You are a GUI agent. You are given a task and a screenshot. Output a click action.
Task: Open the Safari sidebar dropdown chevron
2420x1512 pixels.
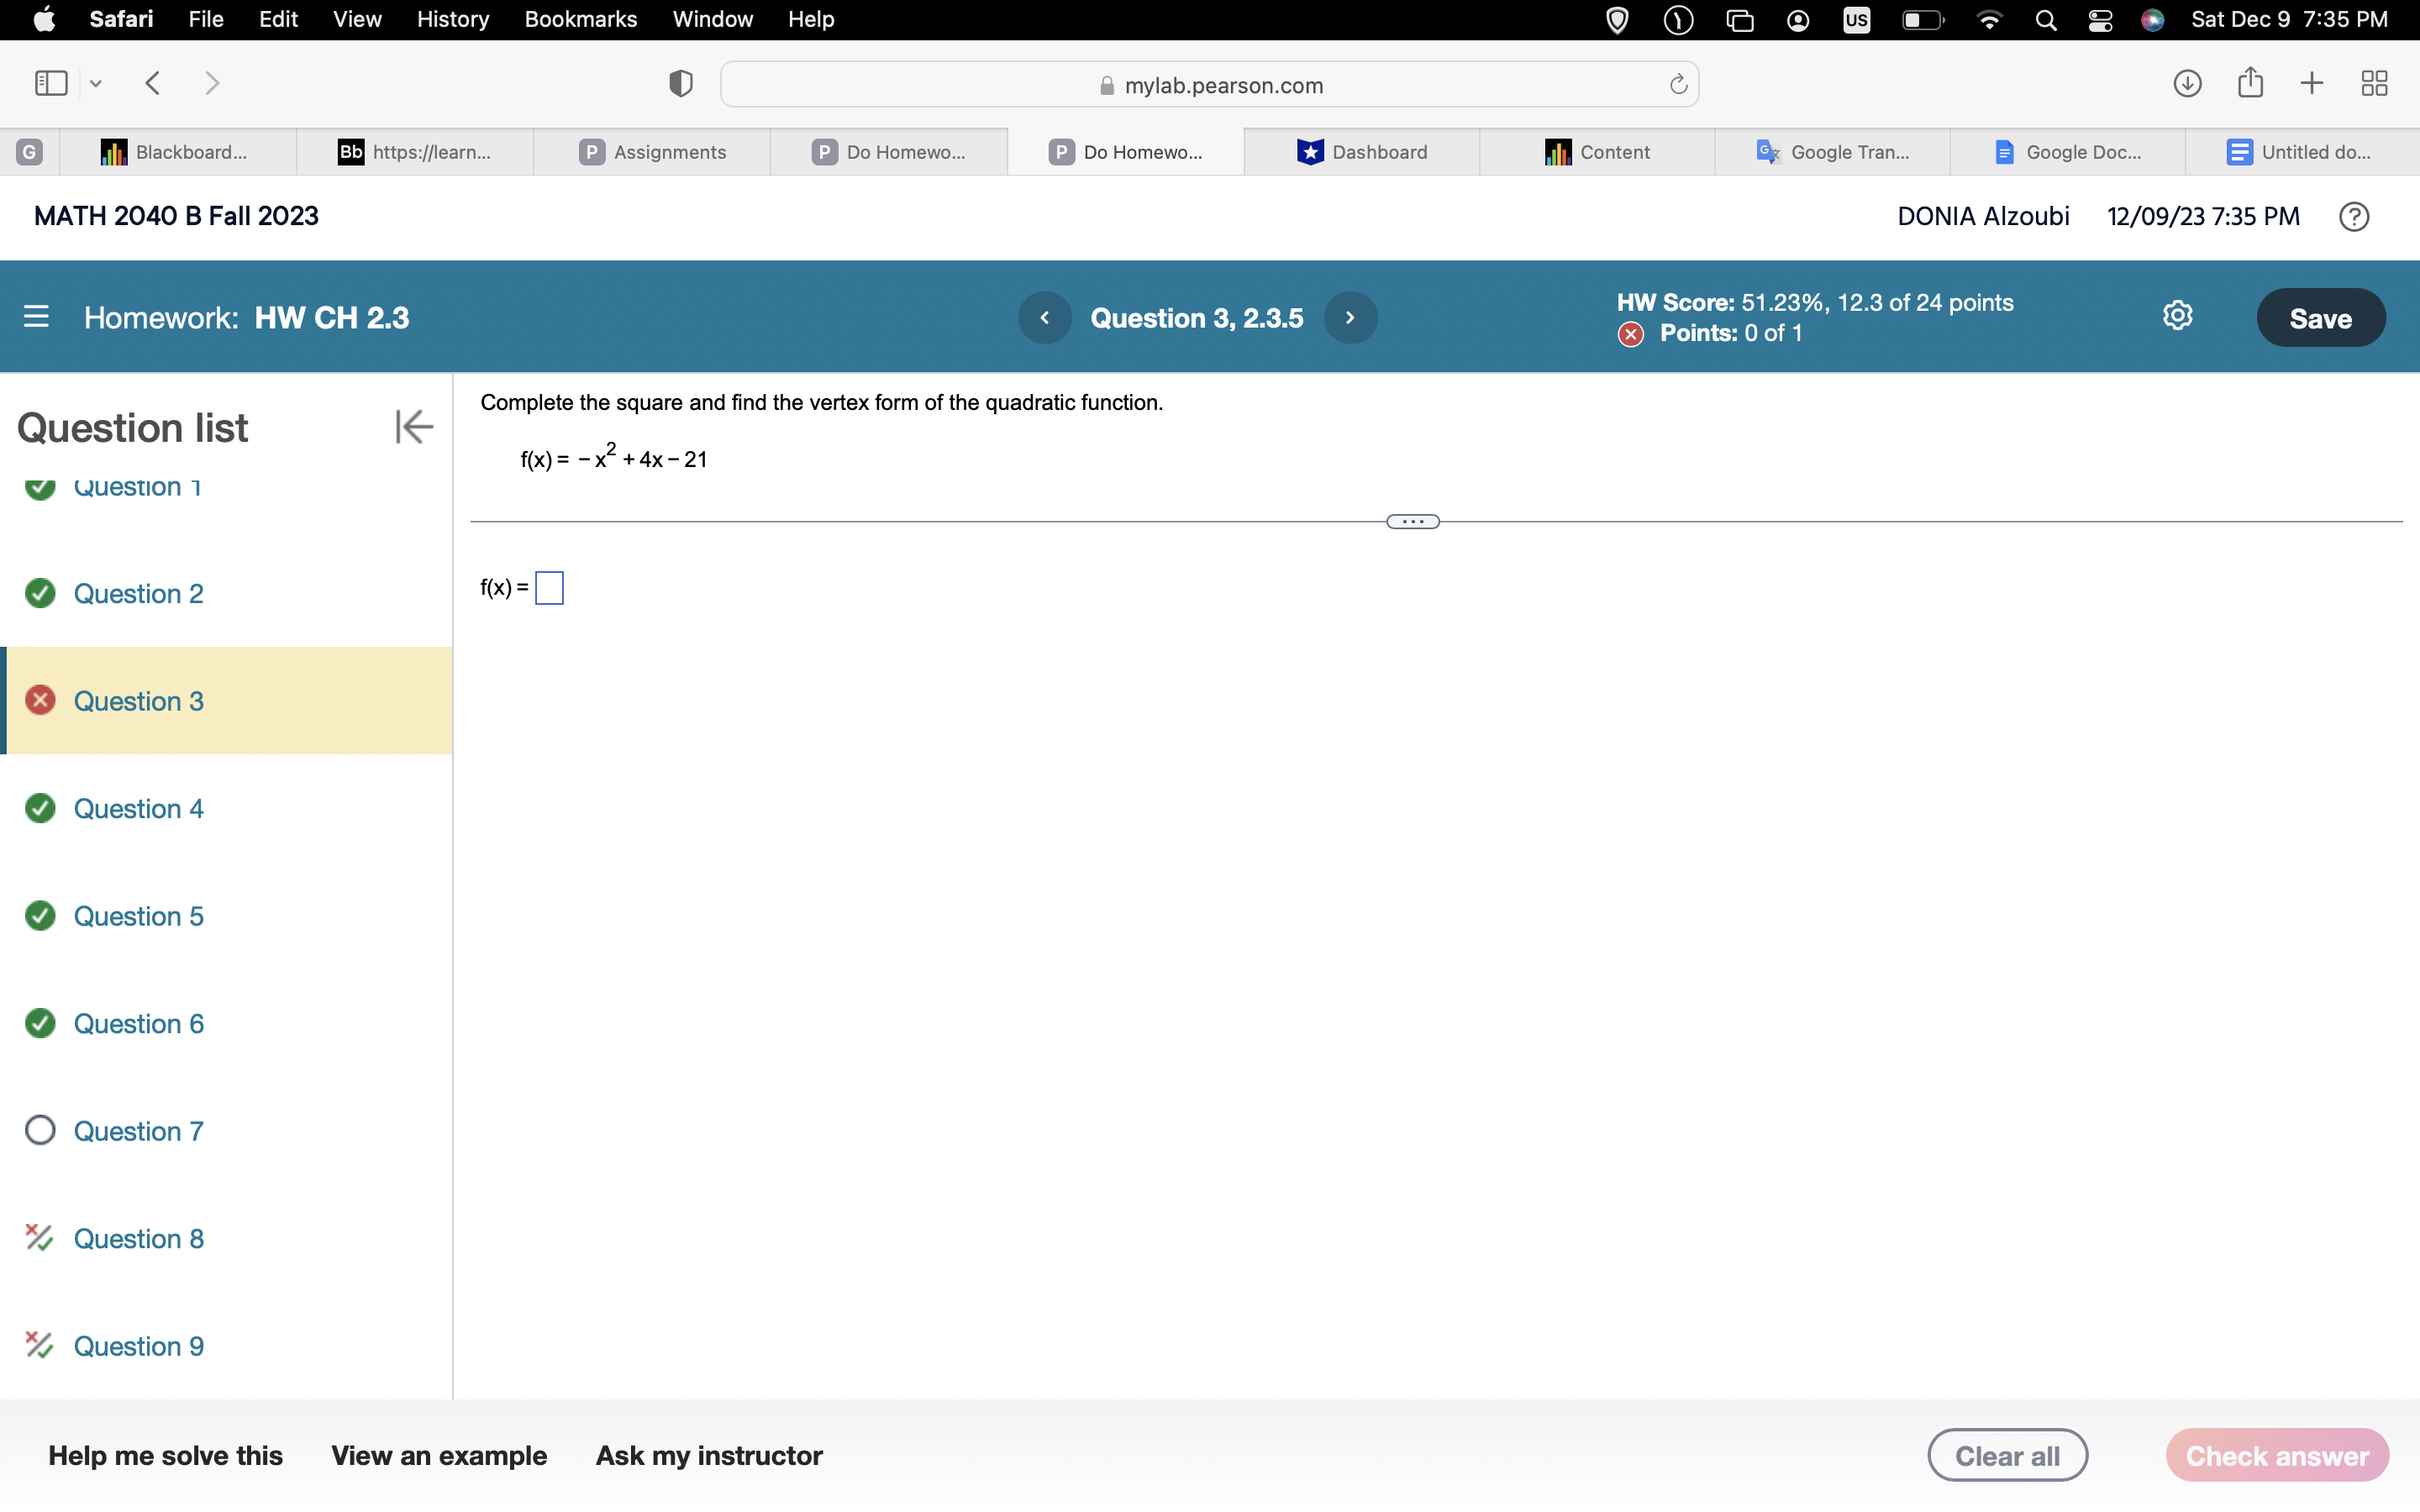click(95, 83)
